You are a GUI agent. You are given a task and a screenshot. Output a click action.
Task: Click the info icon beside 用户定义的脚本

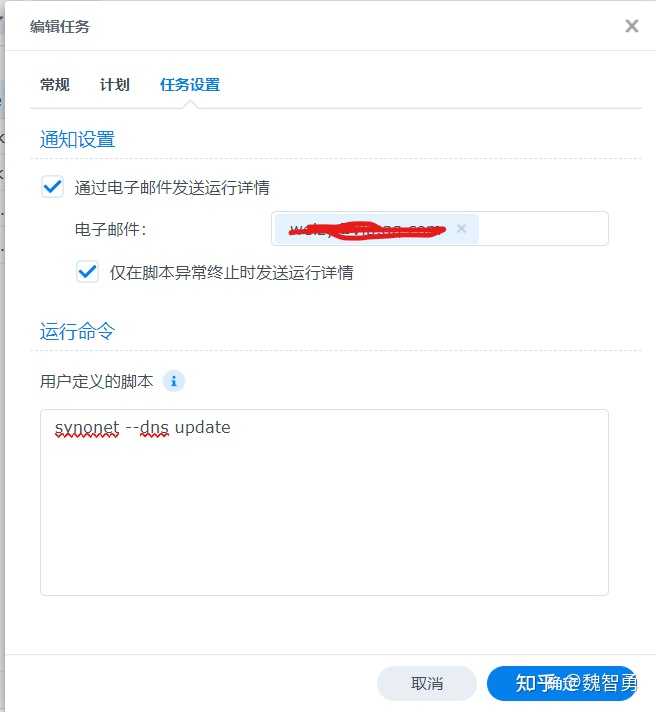[173, 381]
